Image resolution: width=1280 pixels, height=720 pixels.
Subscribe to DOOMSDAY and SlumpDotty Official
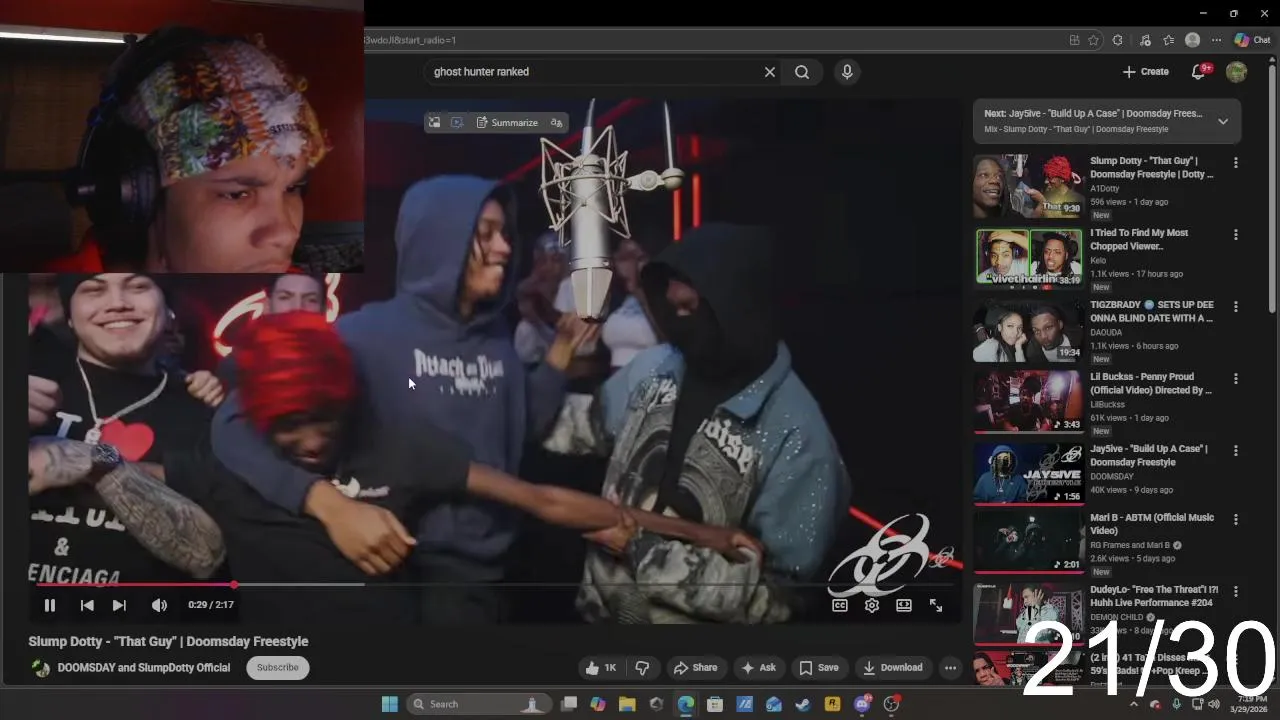pos(278,668)
